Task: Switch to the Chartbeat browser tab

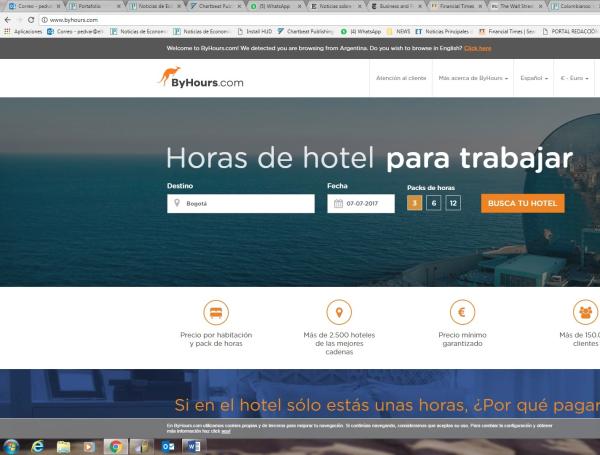Action: click(215, 6)
